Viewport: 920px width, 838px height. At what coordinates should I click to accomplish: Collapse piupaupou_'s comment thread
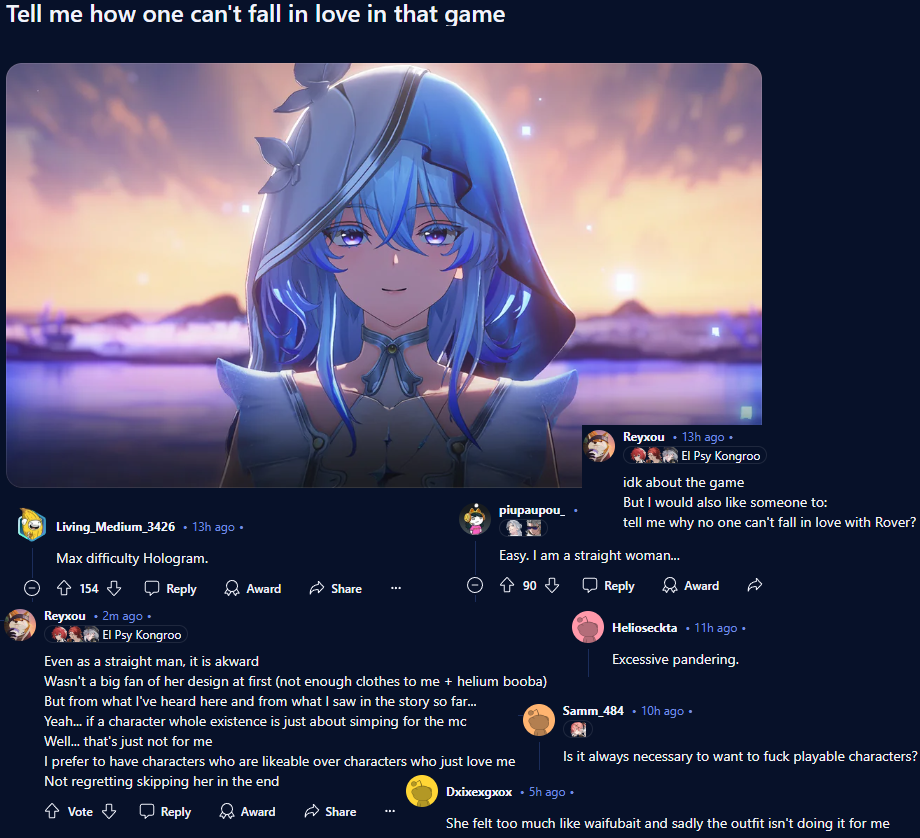[x=475, y=585]
